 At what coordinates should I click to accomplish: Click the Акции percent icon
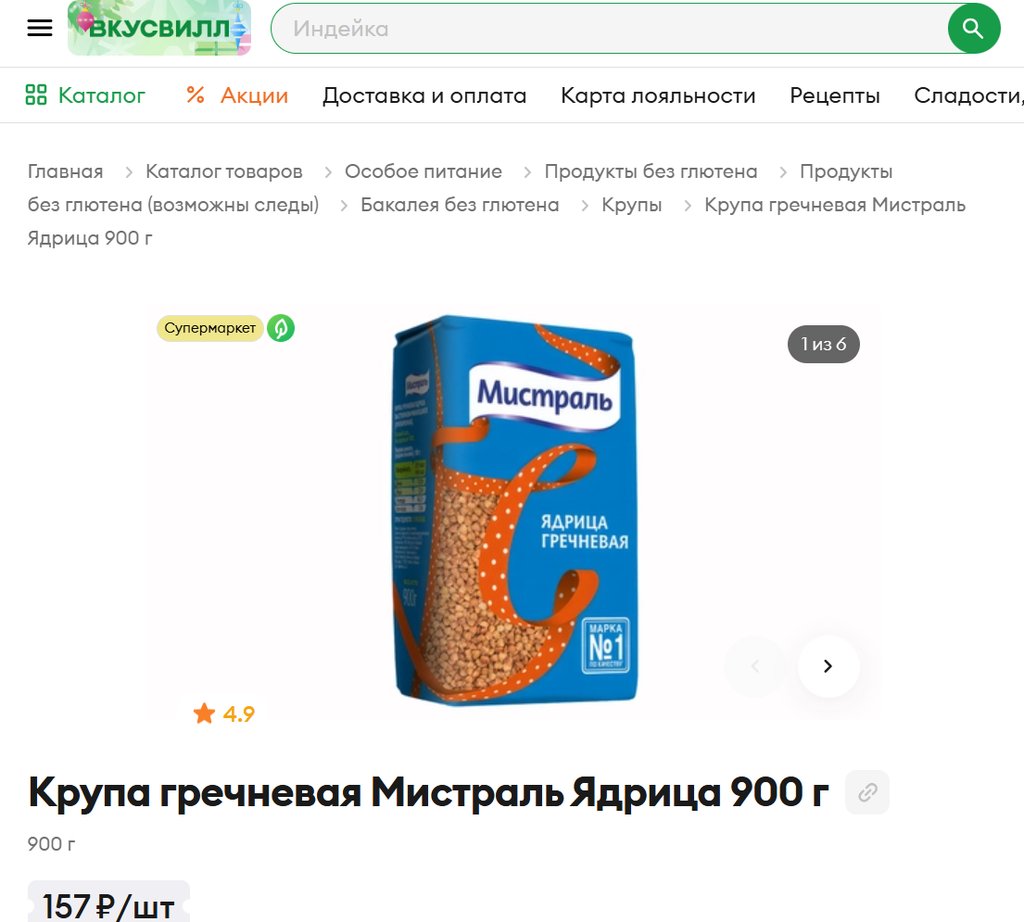click(x=195, y=95)
